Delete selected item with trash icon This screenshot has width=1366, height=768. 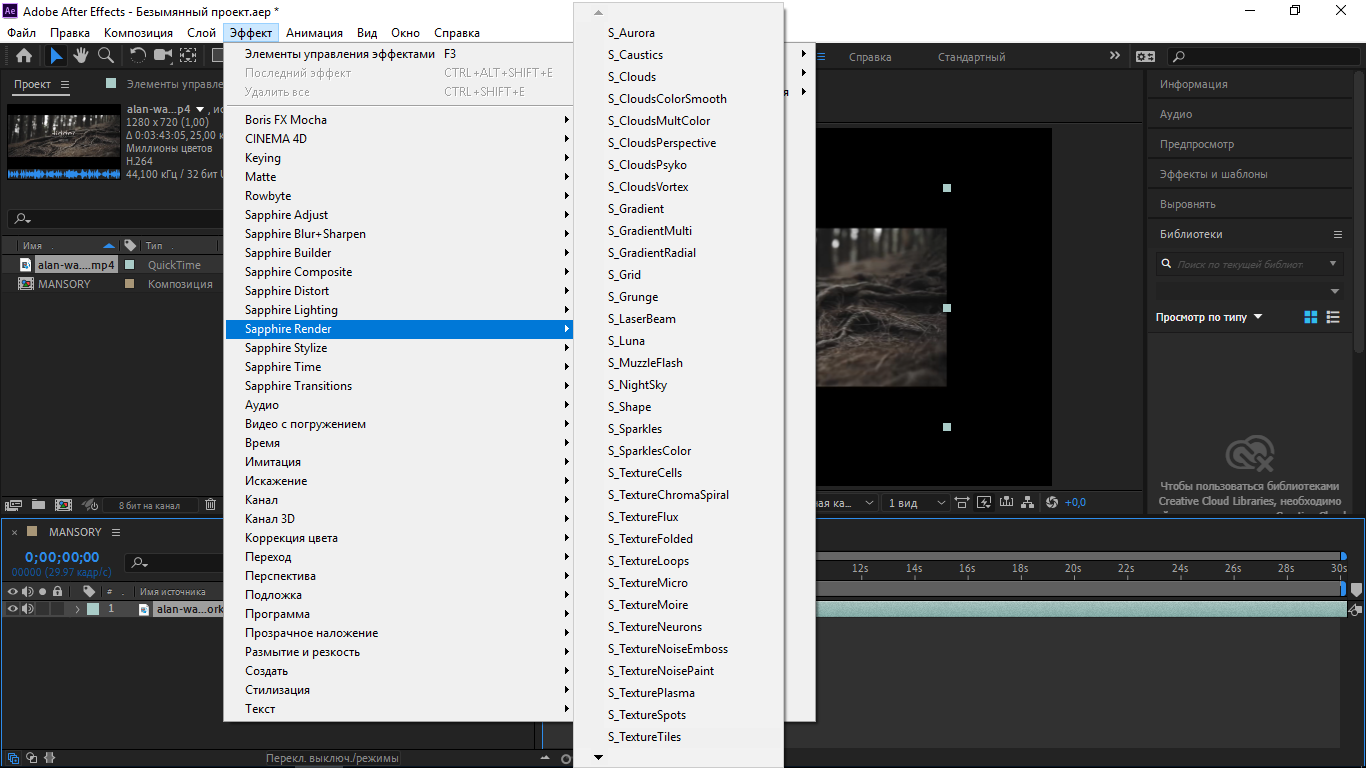coord(211,505)
